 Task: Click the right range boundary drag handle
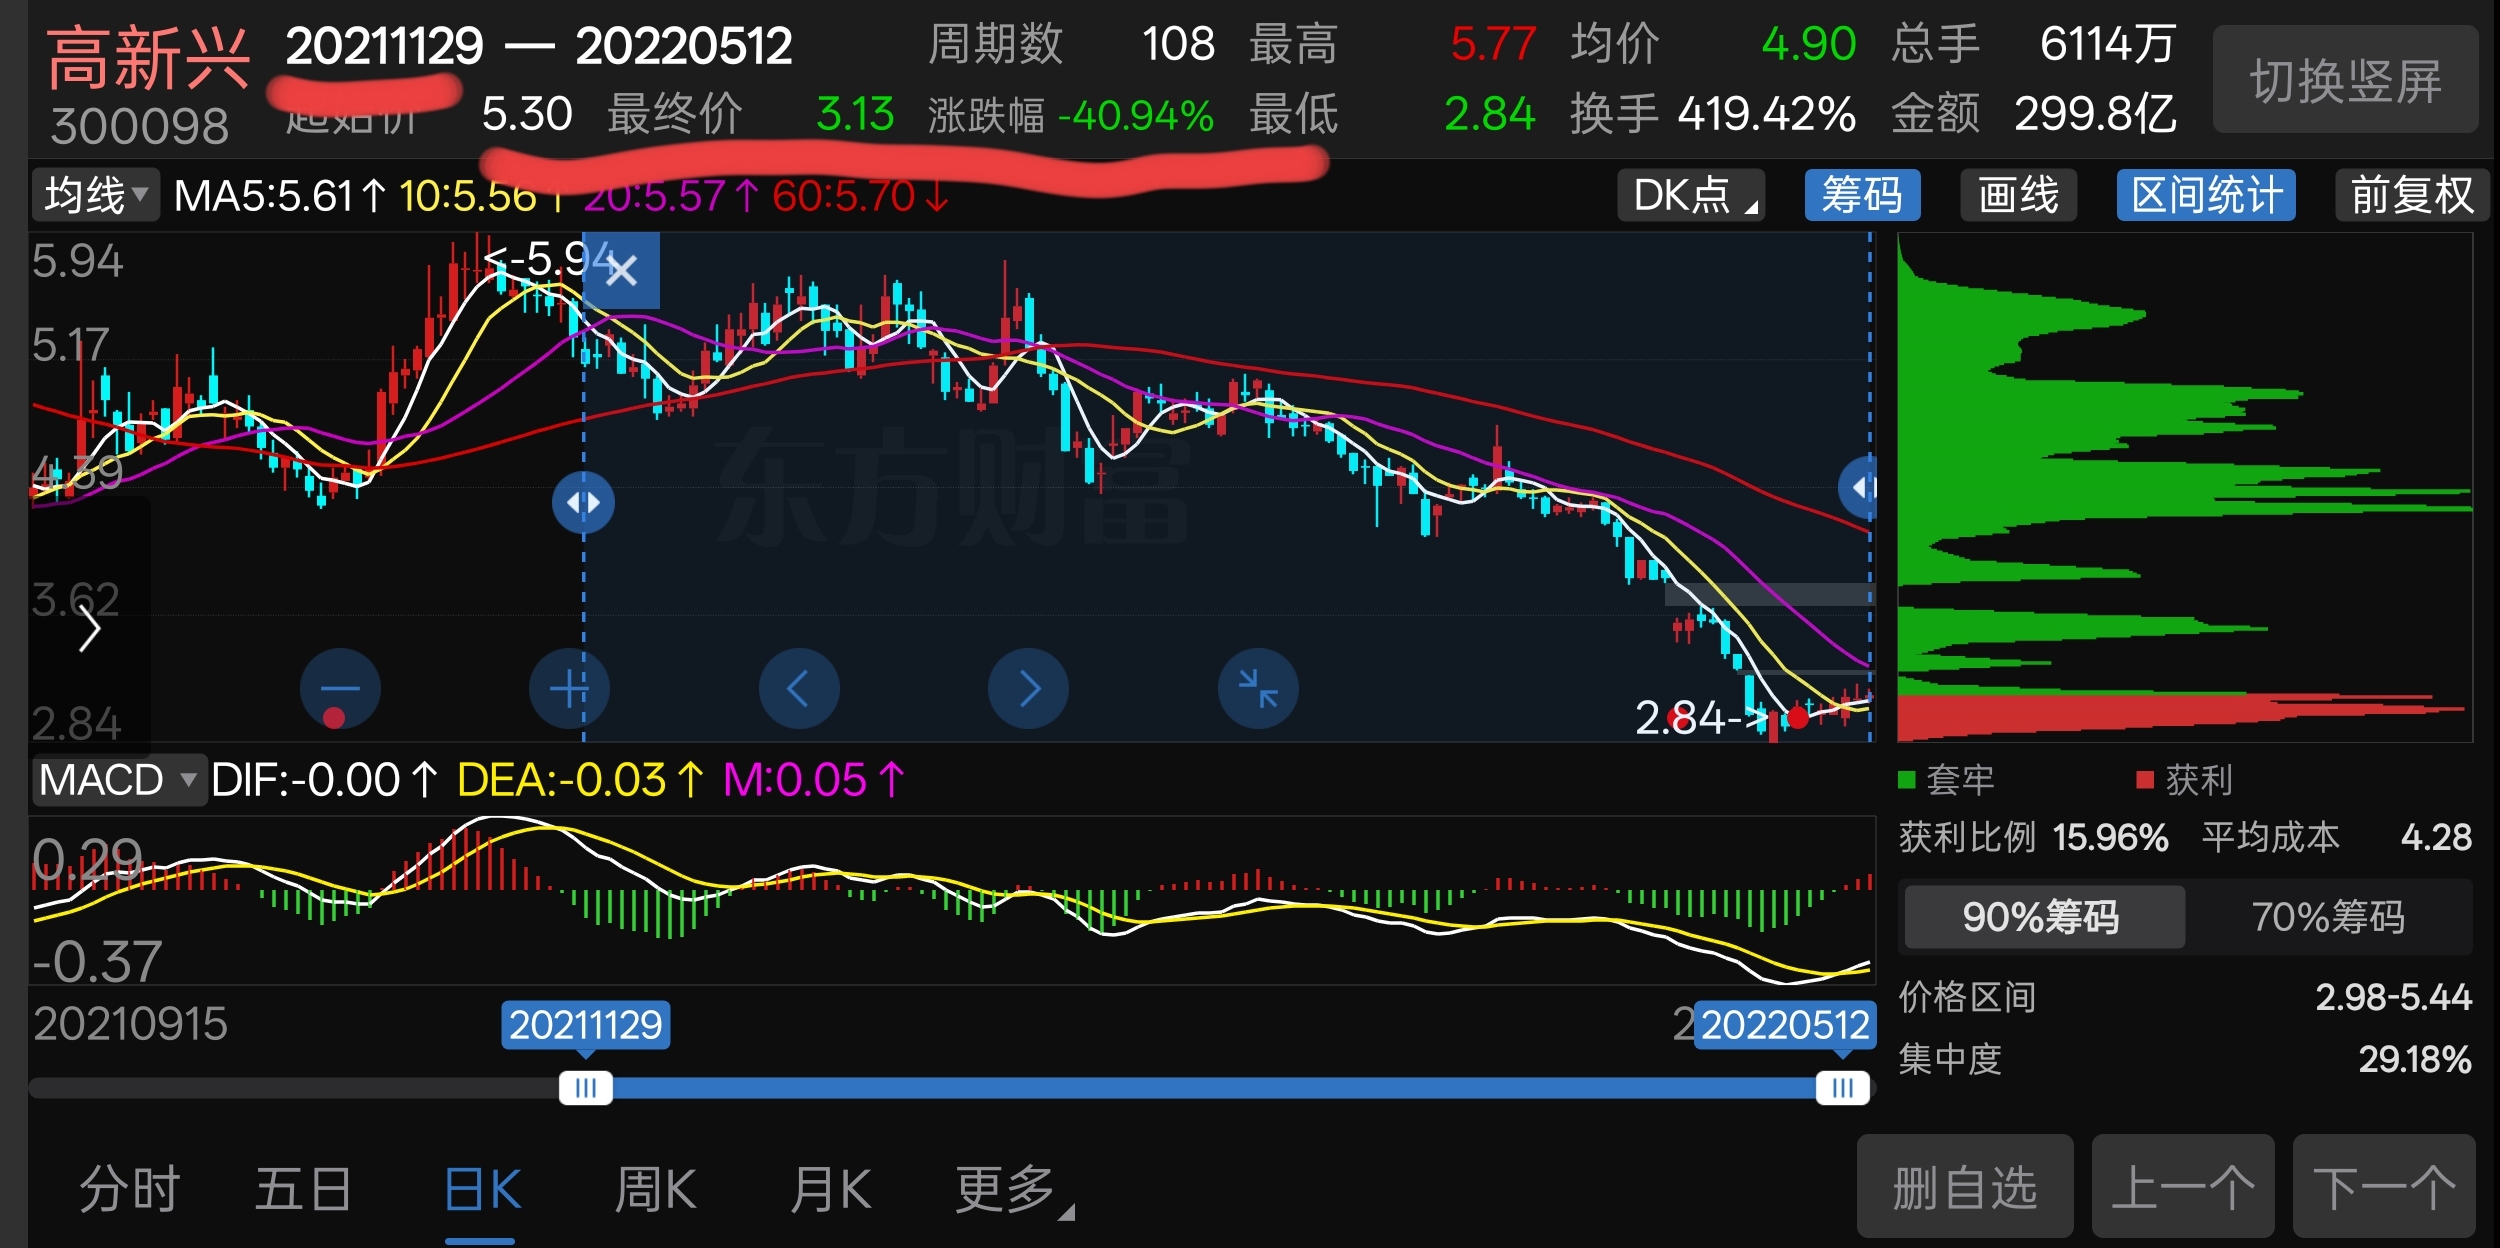click(1861, 488)
